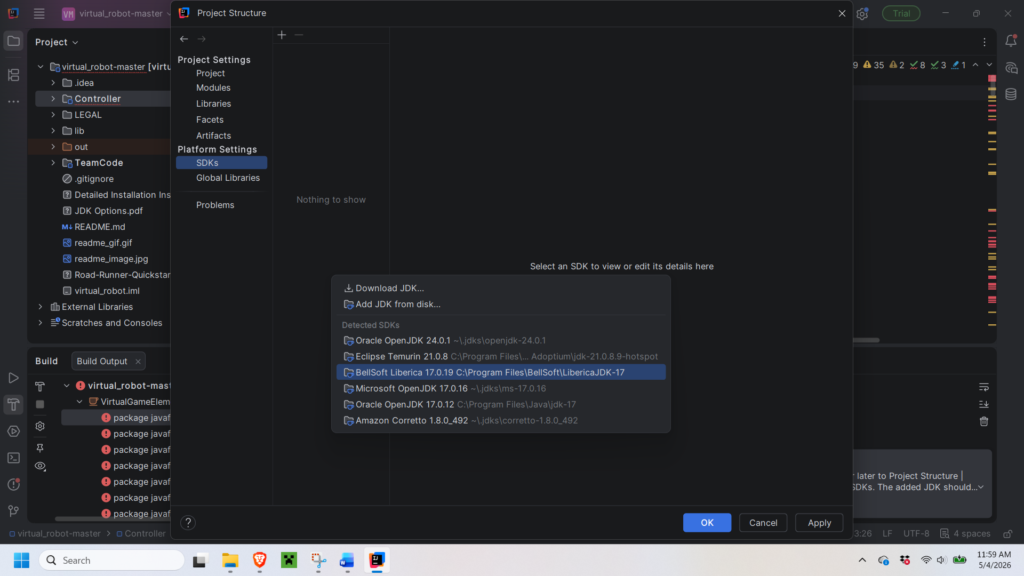
Task: Toggle the eye icon in Build panel
Action: 40,466
